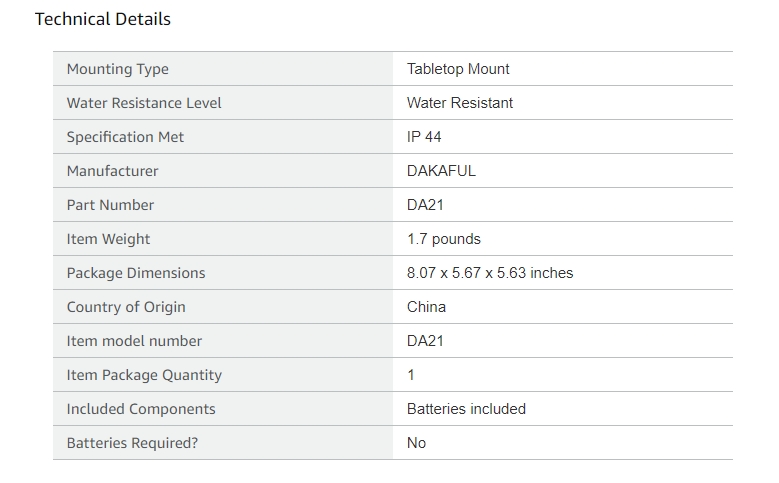Select the Batteries Required? label

coord(132,443)
